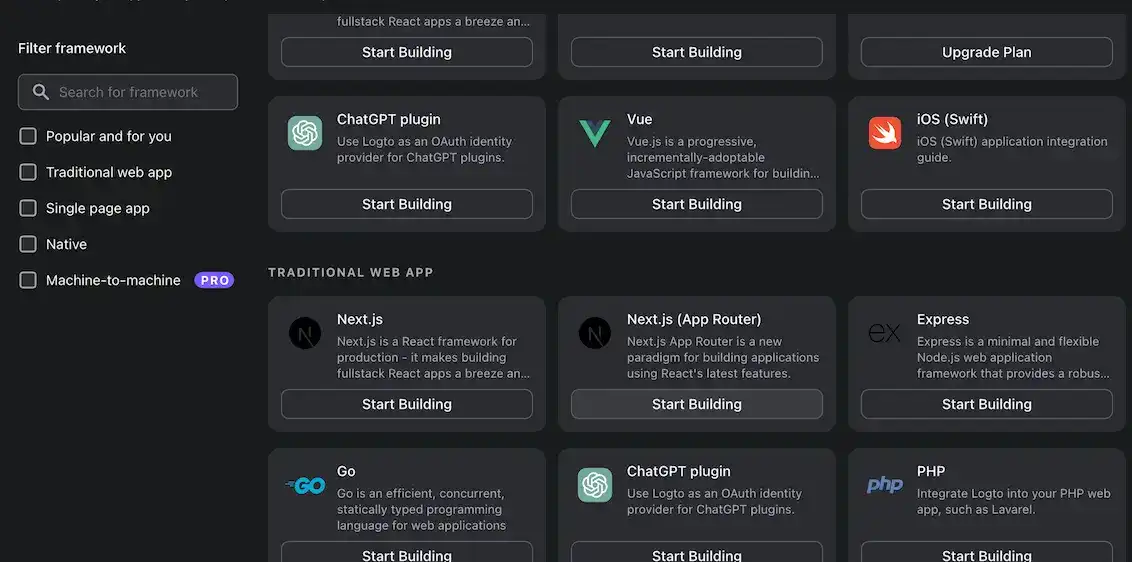Click the Express logo icon
This screenshot has width=1132, height=562.
(x=885, y=333)
